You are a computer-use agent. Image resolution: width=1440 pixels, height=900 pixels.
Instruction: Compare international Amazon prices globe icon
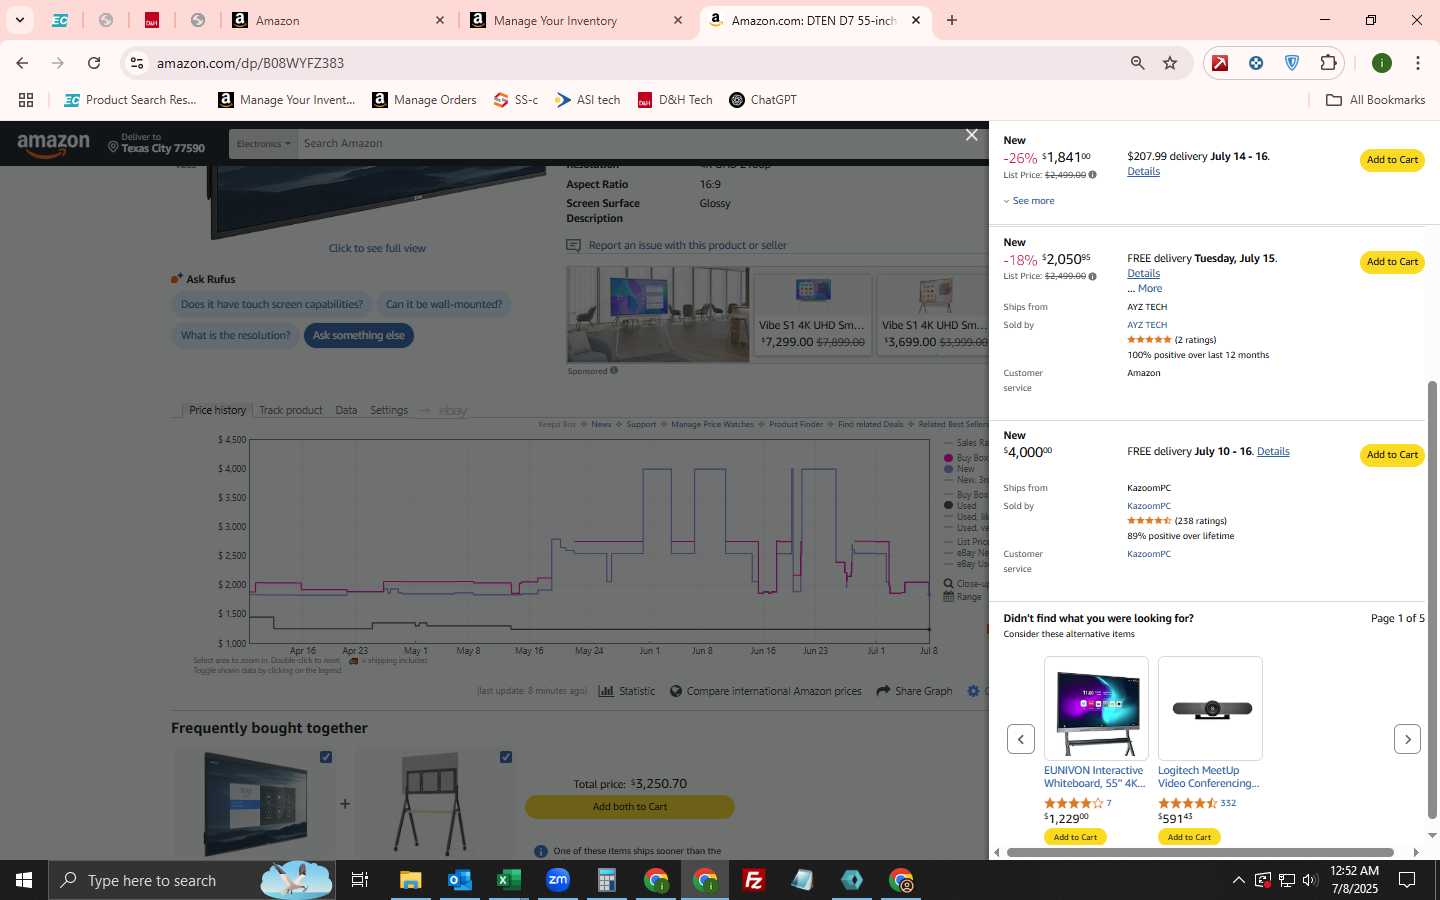click(676, 691)
